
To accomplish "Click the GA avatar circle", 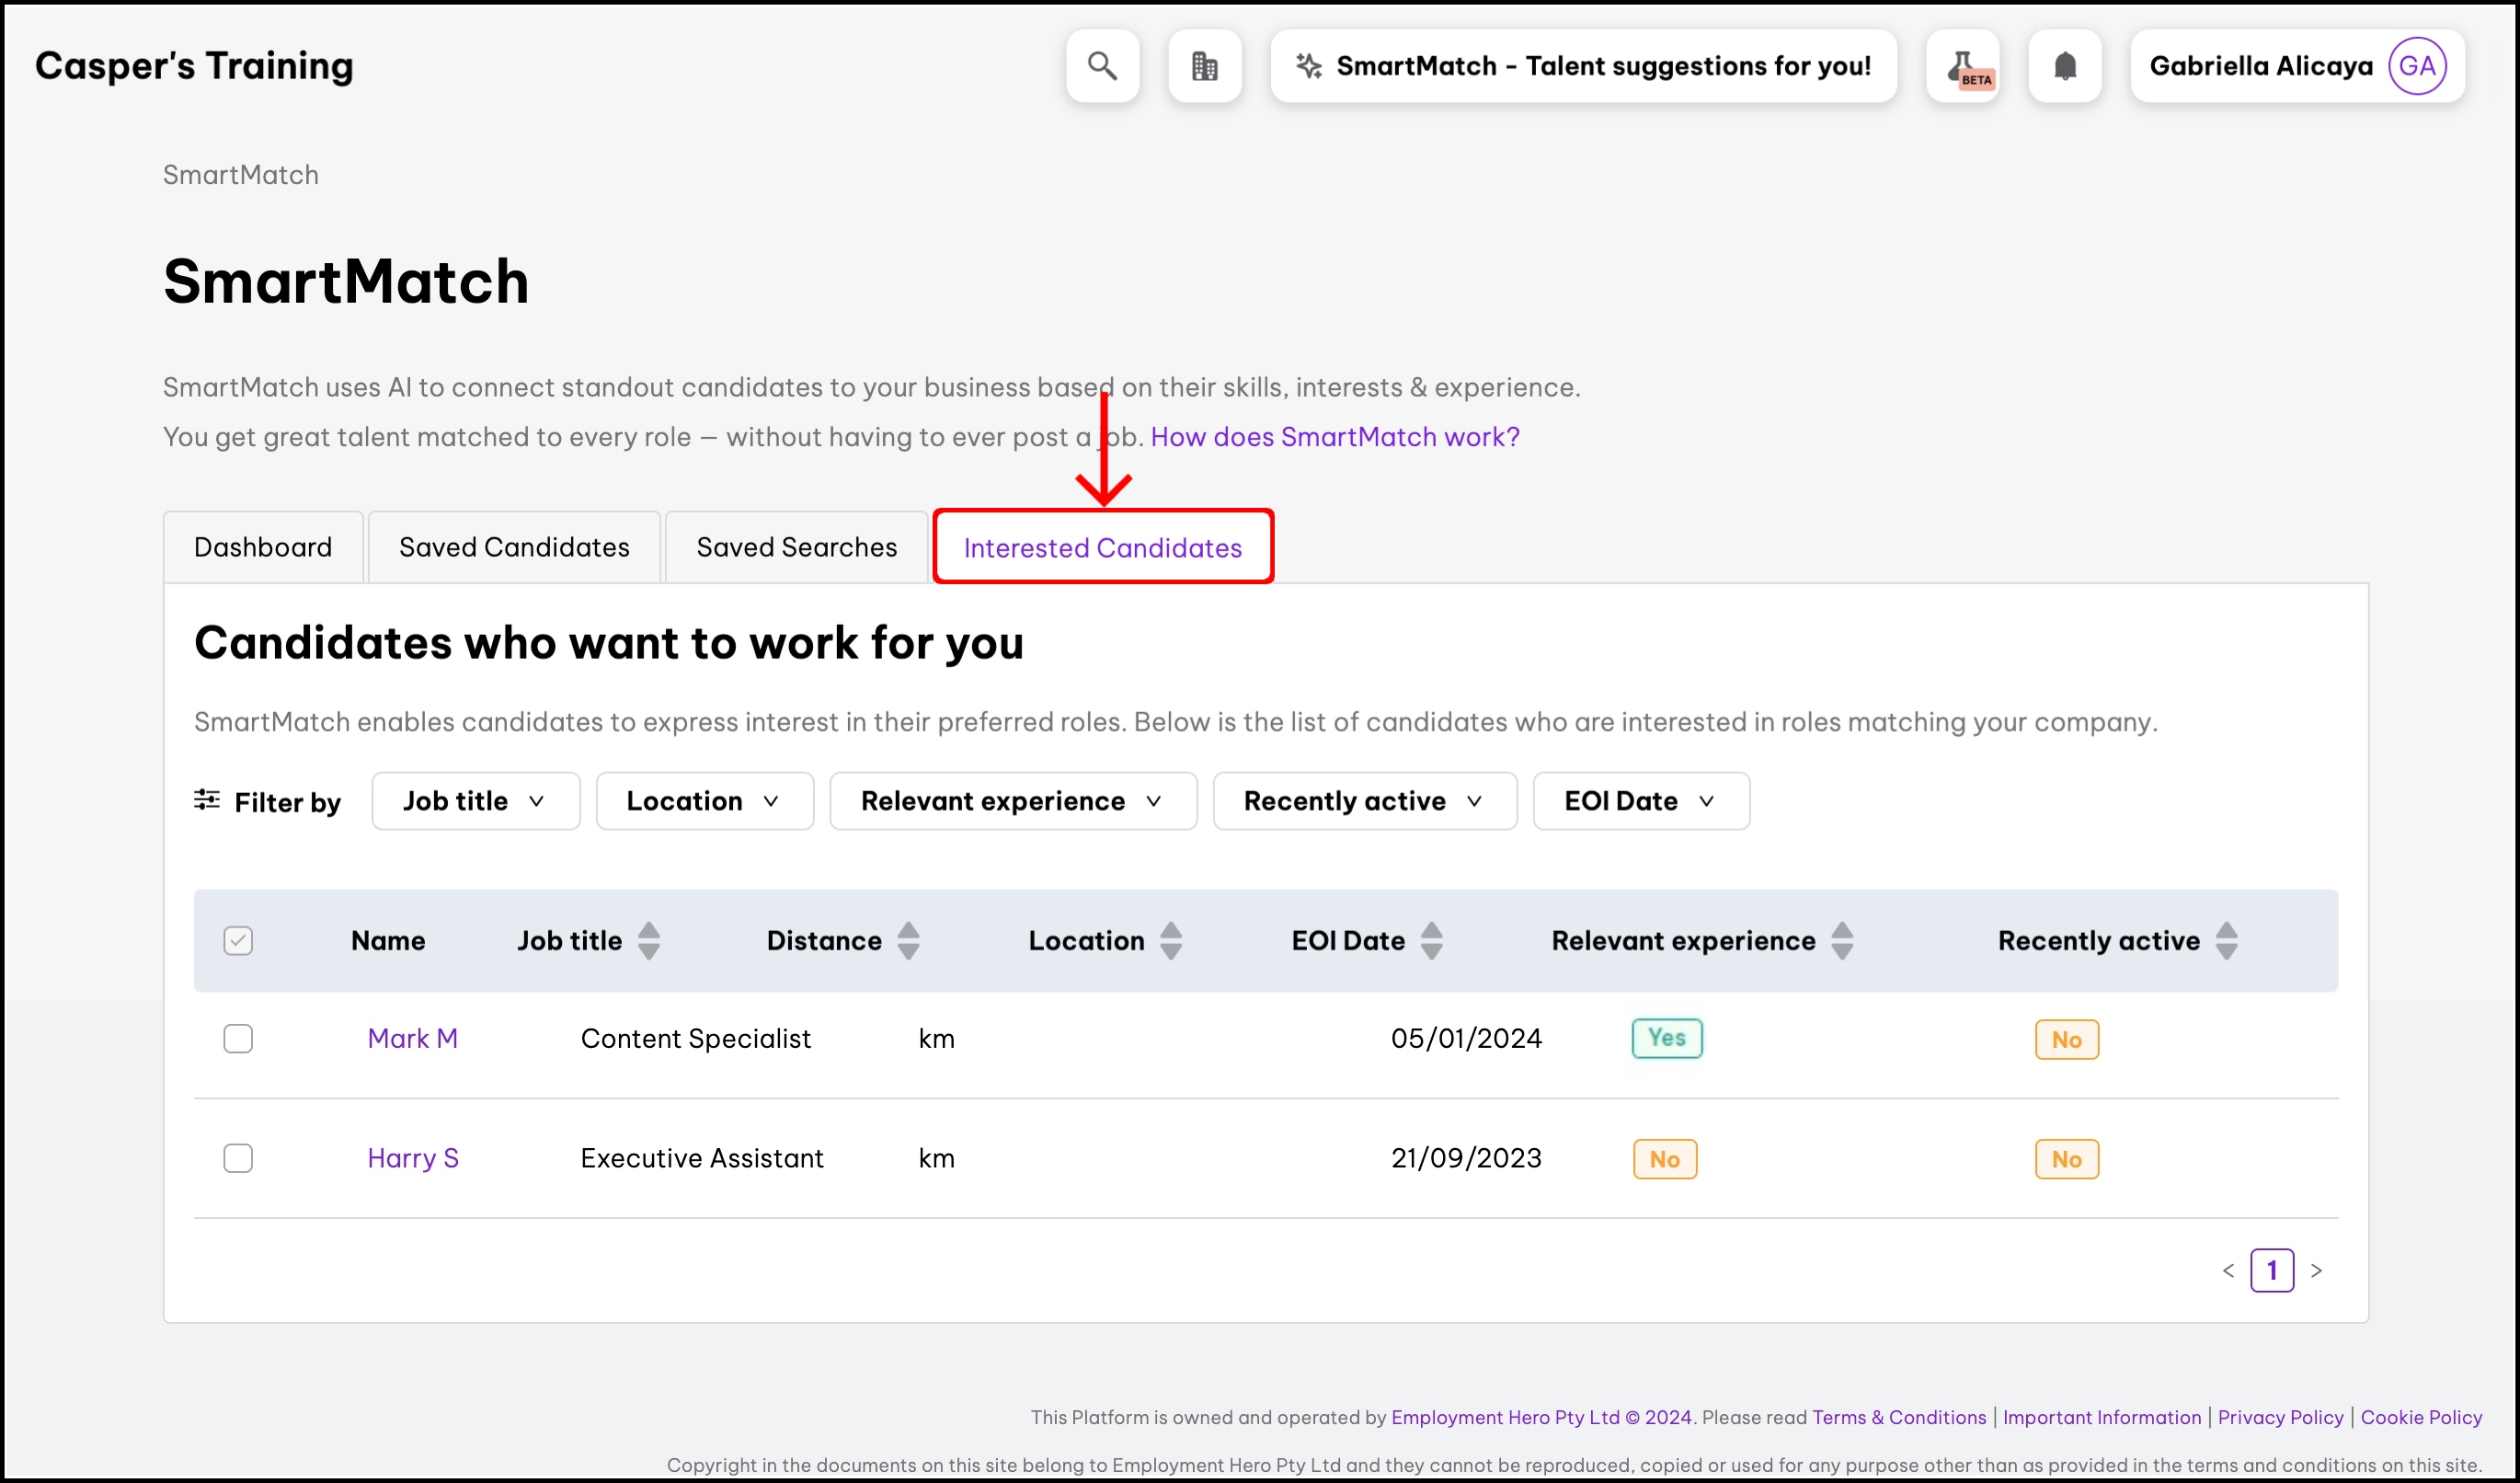I will pos(2416,66).
